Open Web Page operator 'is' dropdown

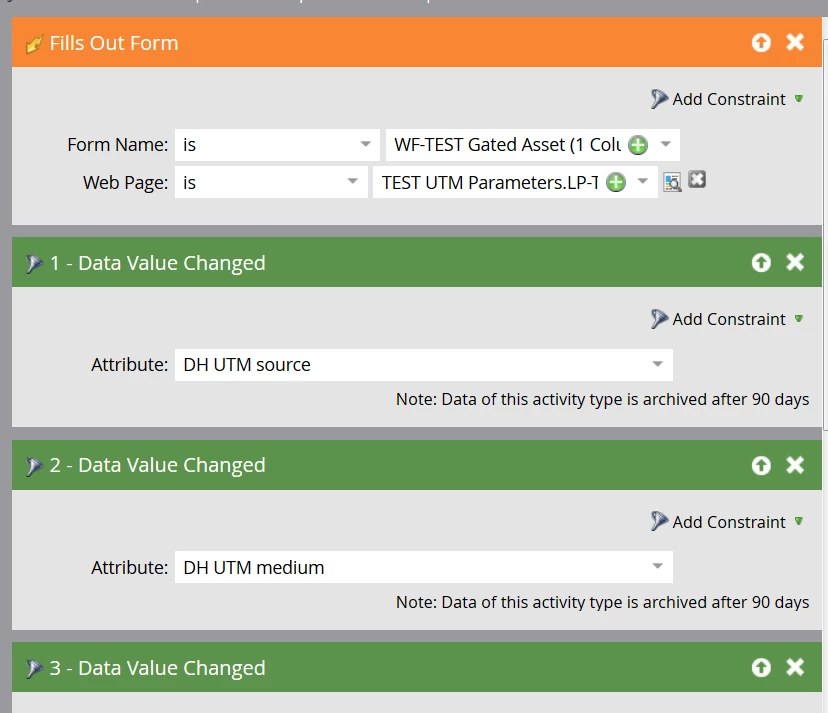click(x=271, y=183)
